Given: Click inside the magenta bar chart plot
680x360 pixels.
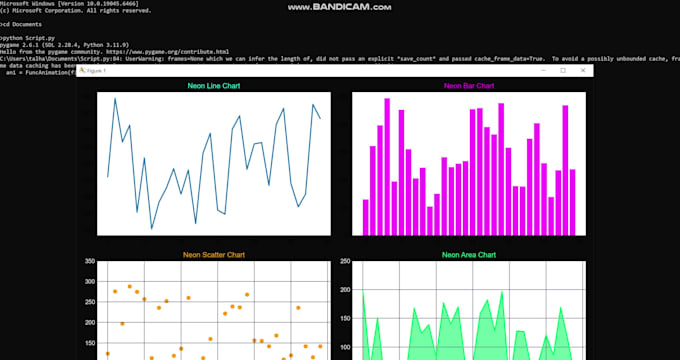Looking at the screenshot, I should 469,164.
